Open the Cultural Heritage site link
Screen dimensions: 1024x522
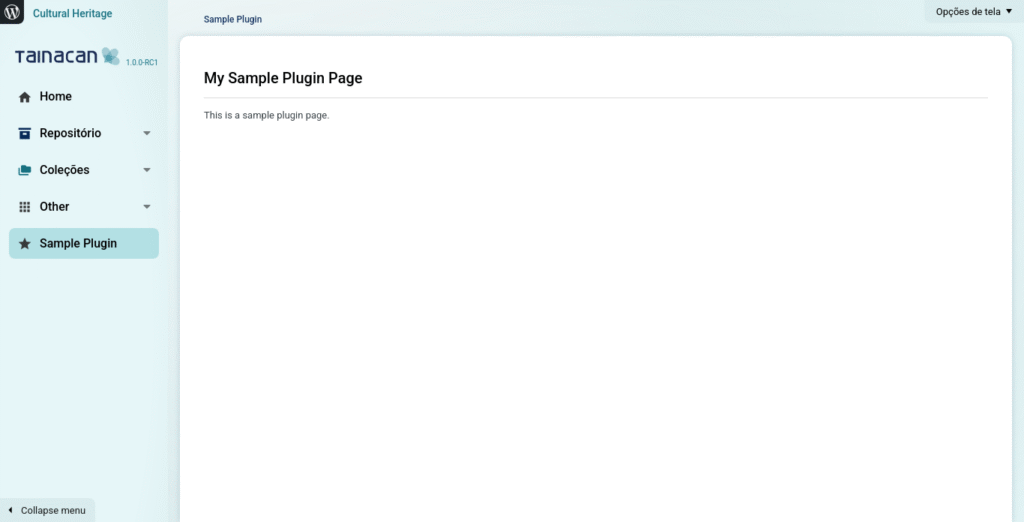pyautogui.click(x=72, y=14)
